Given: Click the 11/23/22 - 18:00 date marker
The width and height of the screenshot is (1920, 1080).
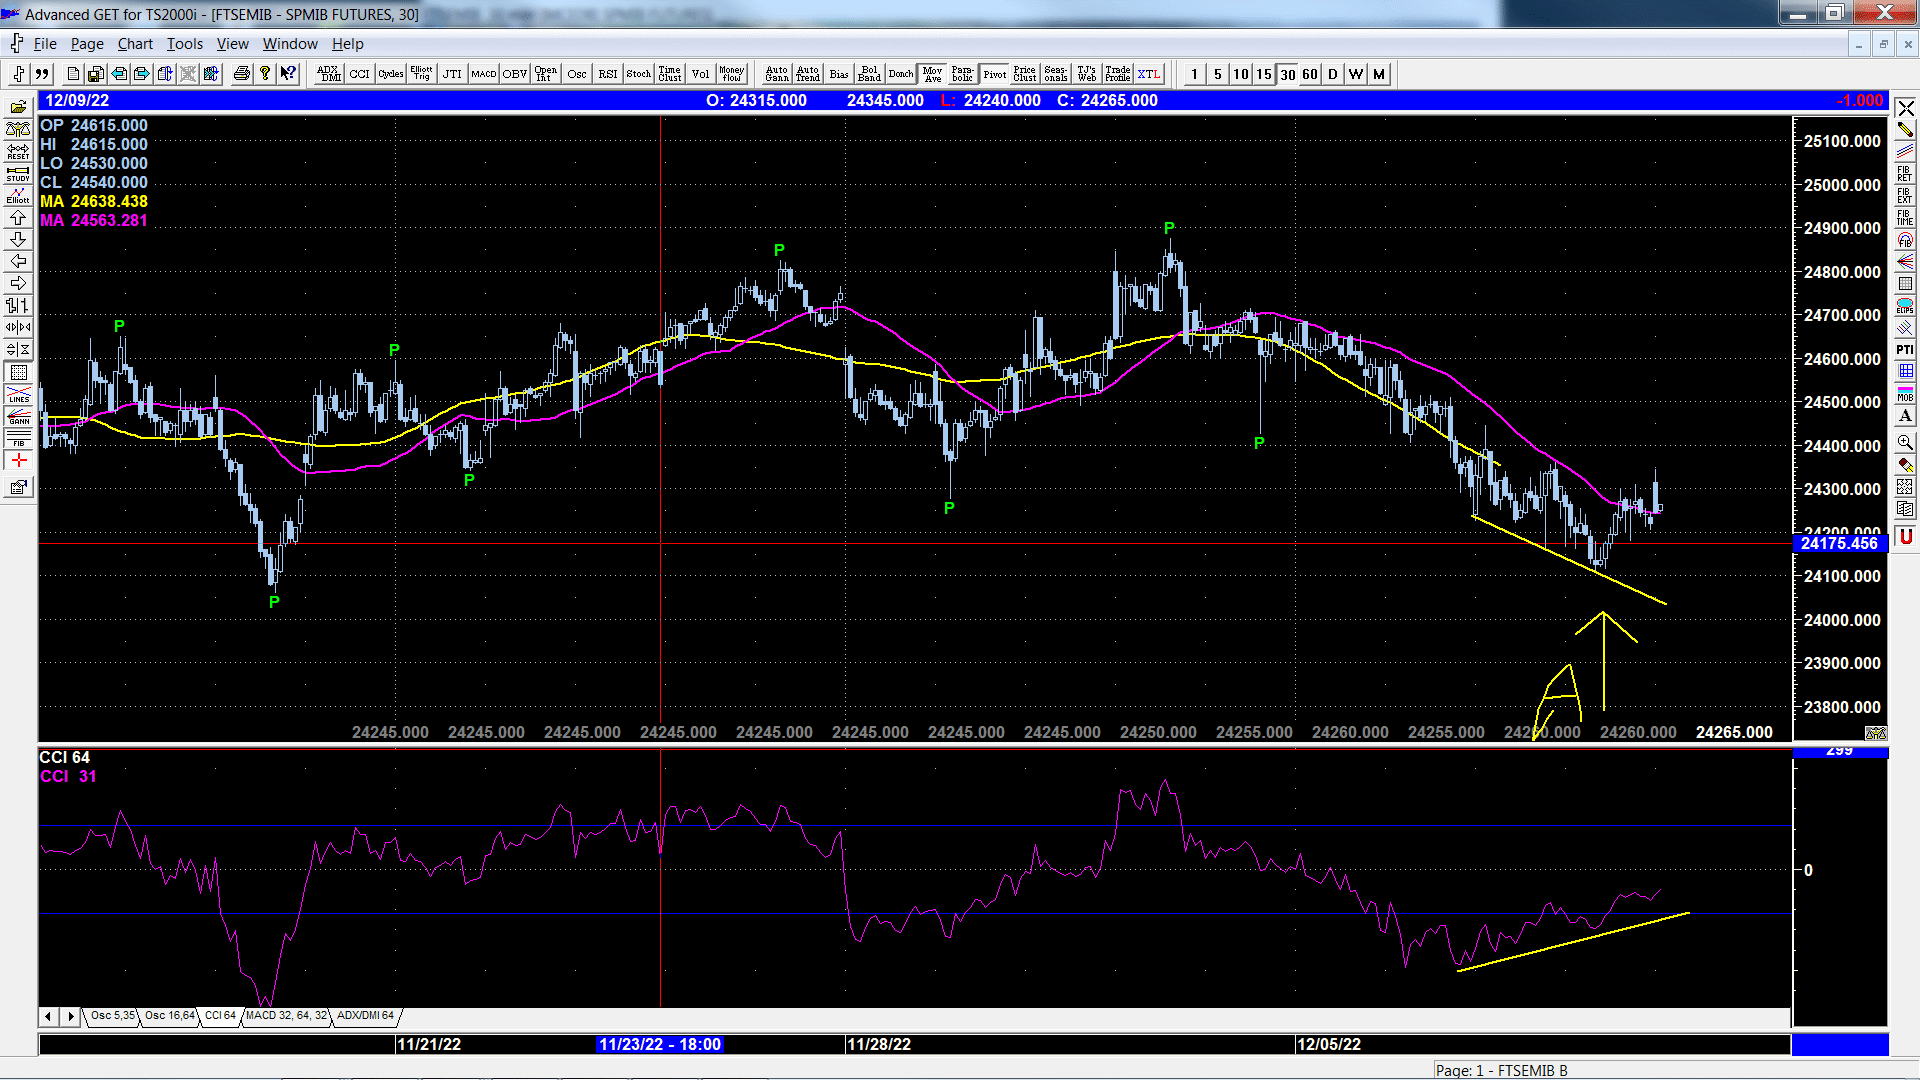Looking at the screenshot, I should [660, 1044].
